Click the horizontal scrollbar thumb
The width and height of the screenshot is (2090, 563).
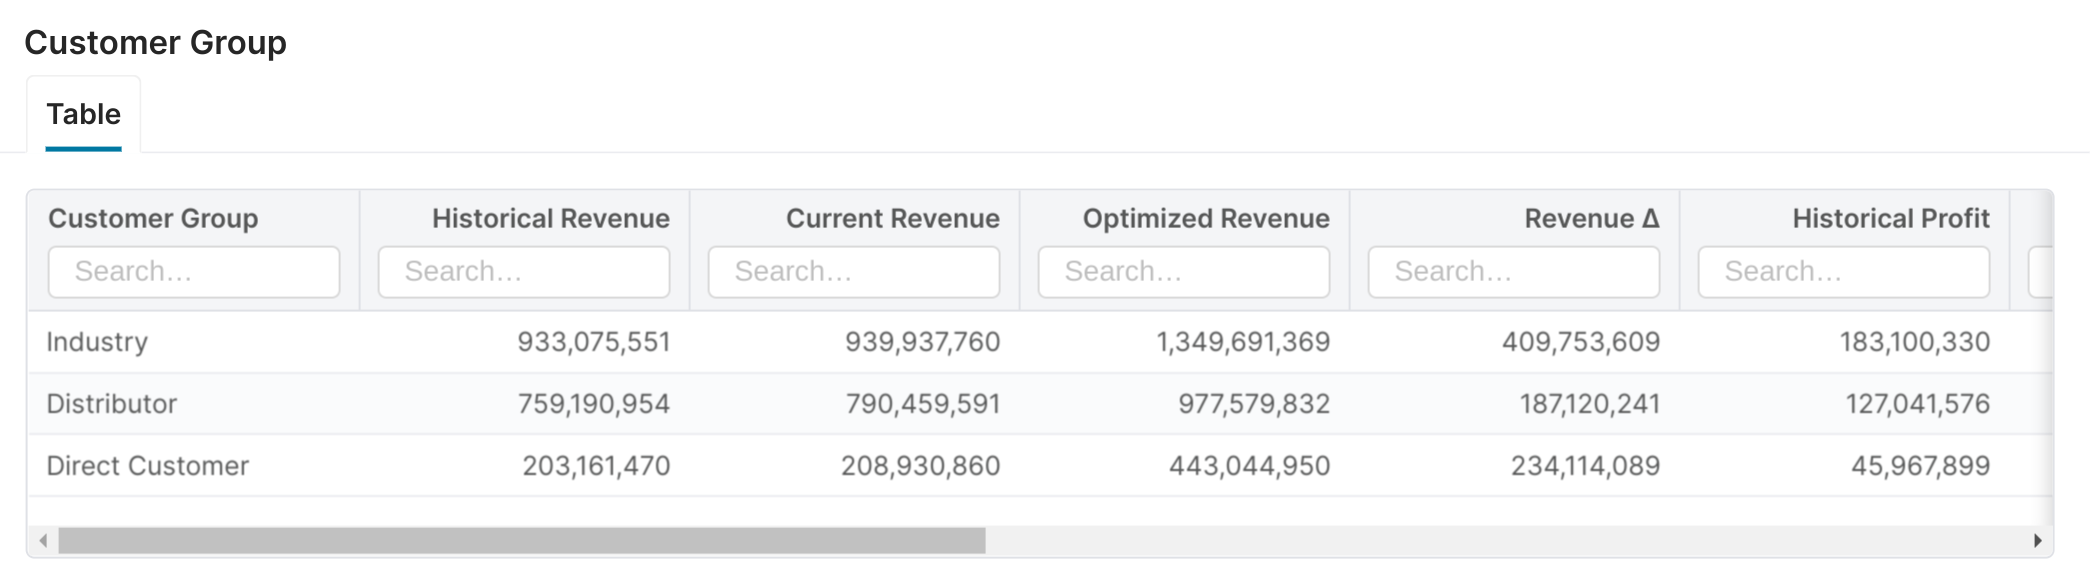pos(521,541)
